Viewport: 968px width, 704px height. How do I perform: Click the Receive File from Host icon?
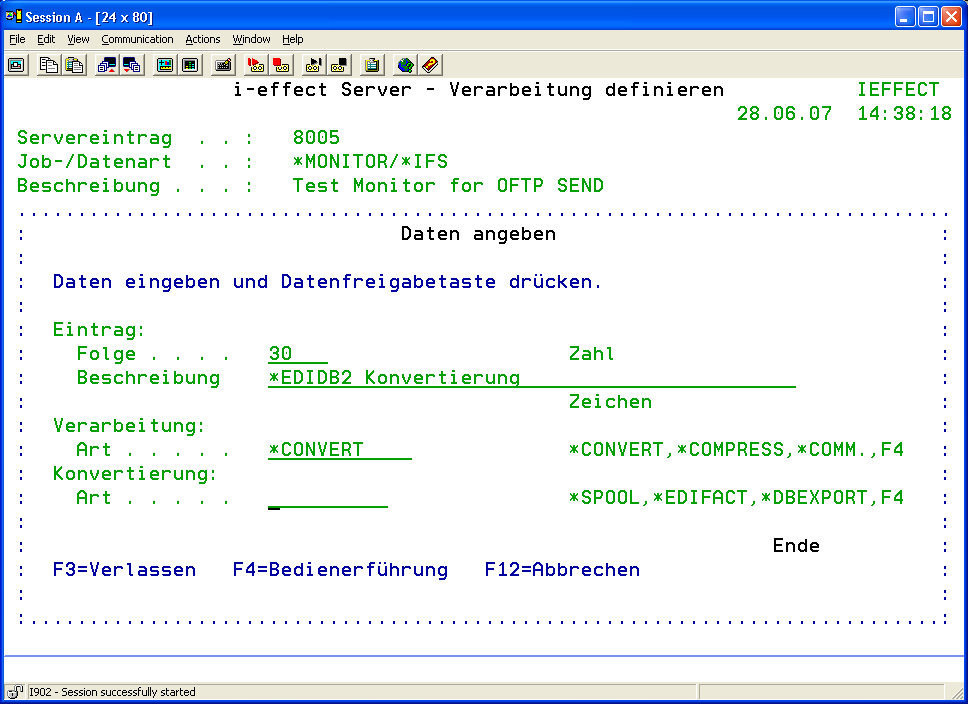tap(132, 65)
